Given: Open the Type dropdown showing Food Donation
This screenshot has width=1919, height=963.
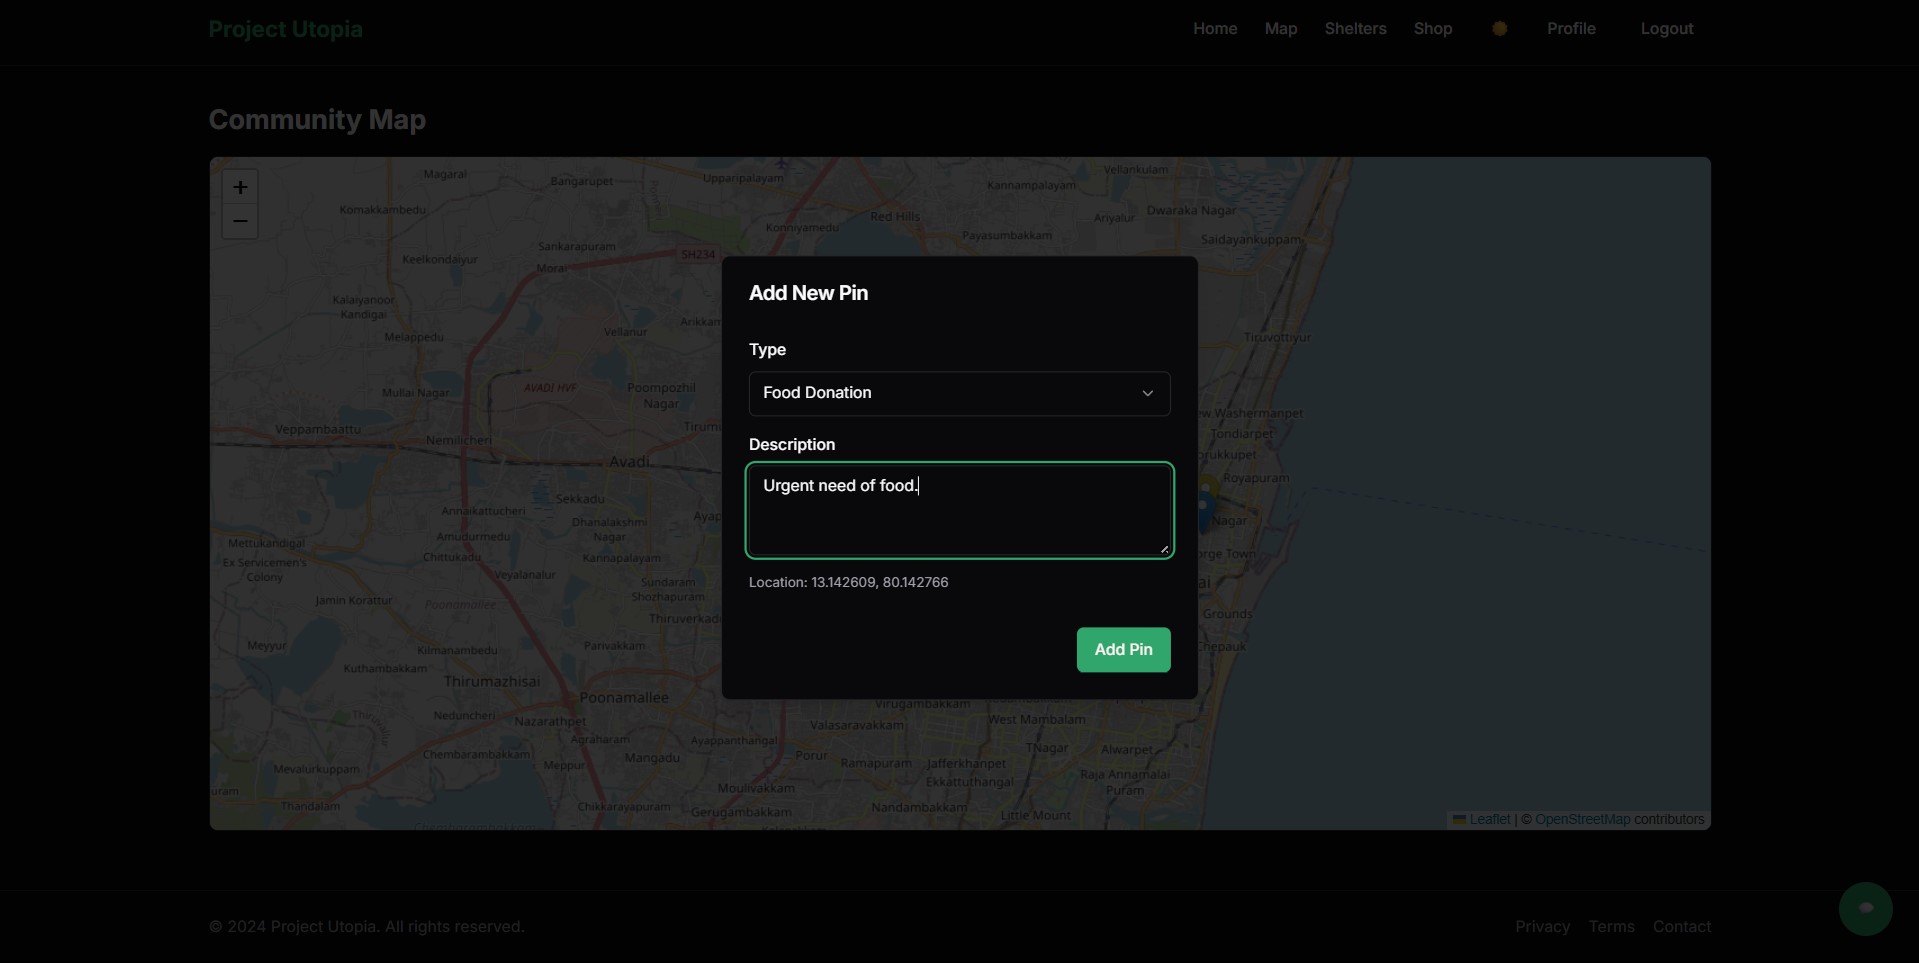Looking at the screenshot, I should (x=959, y=393).
